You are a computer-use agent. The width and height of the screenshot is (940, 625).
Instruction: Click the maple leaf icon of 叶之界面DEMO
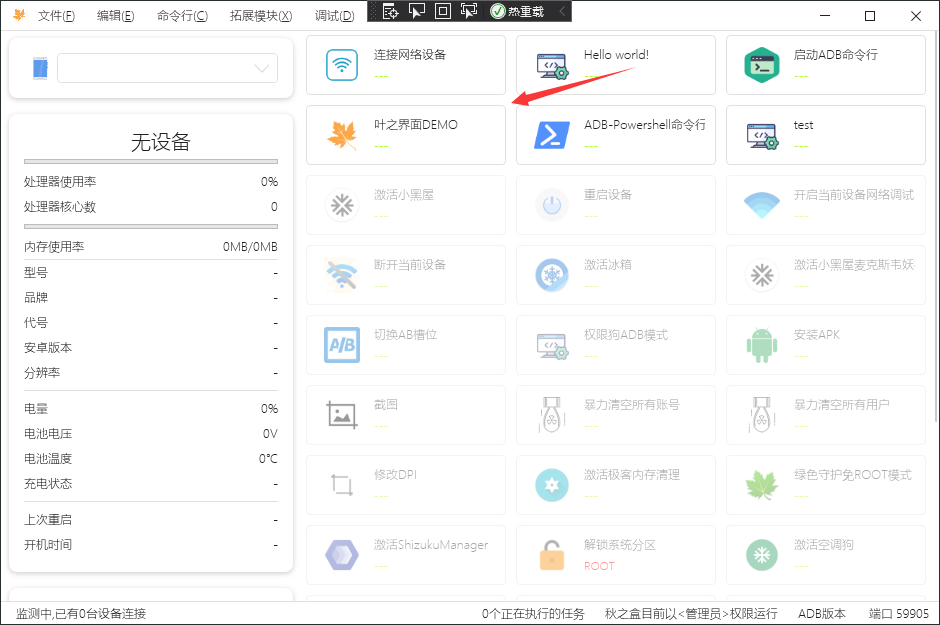(342, 135)
